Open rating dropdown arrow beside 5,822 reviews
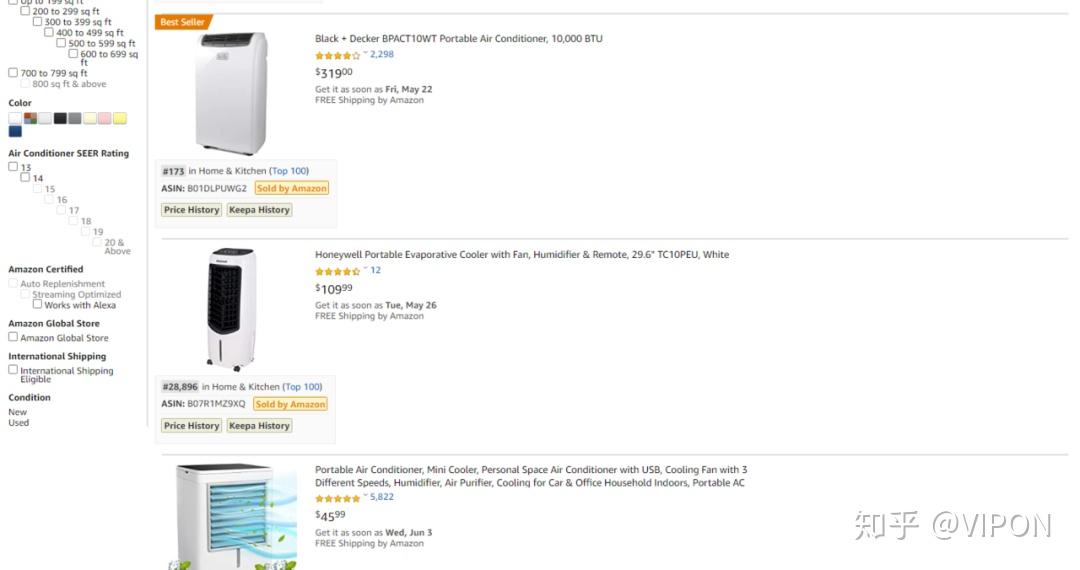1080x570 pixels. [x=365, y=496]
